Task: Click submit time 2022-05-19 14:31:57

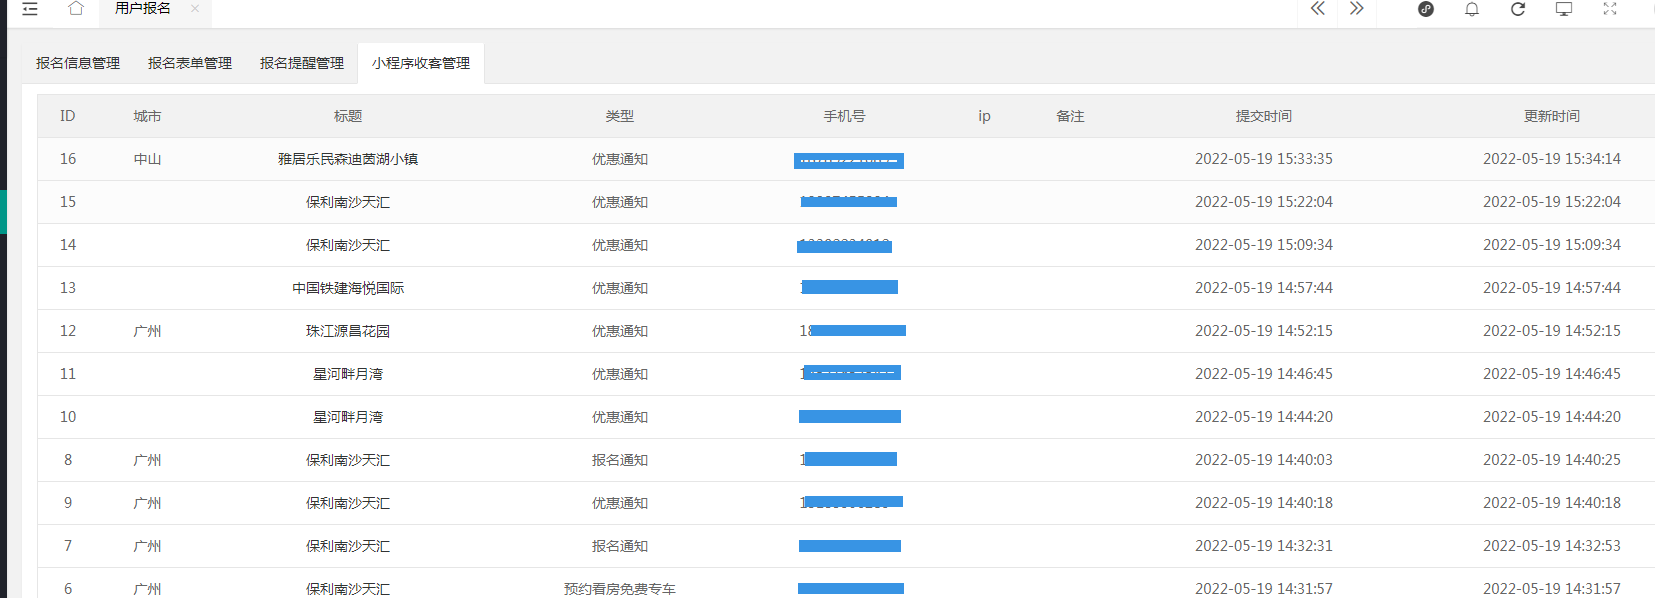Action: [x=1264, y=589]
